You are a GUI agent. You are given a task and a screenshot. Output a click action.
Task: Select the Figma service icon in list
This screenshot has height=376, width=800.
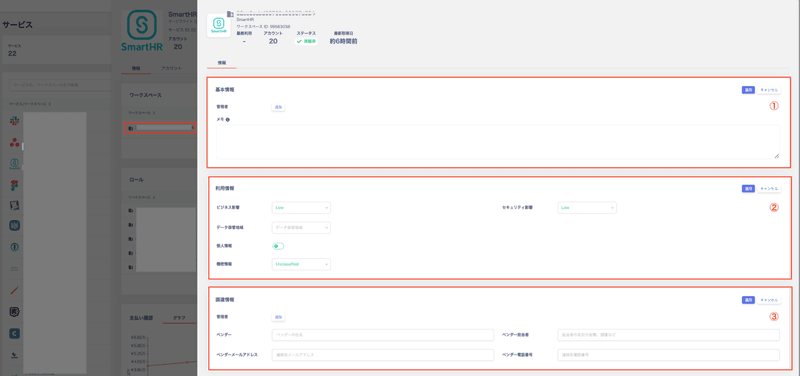point(15,185)
